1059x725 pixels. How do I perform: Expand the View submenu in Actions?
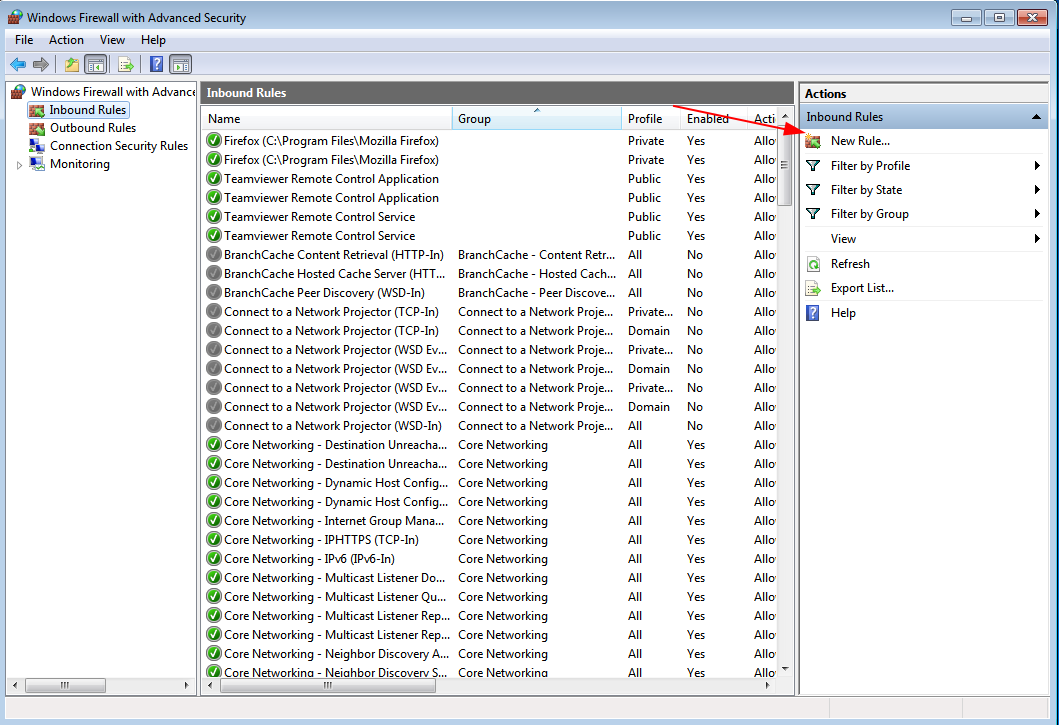pos(1037,239)
